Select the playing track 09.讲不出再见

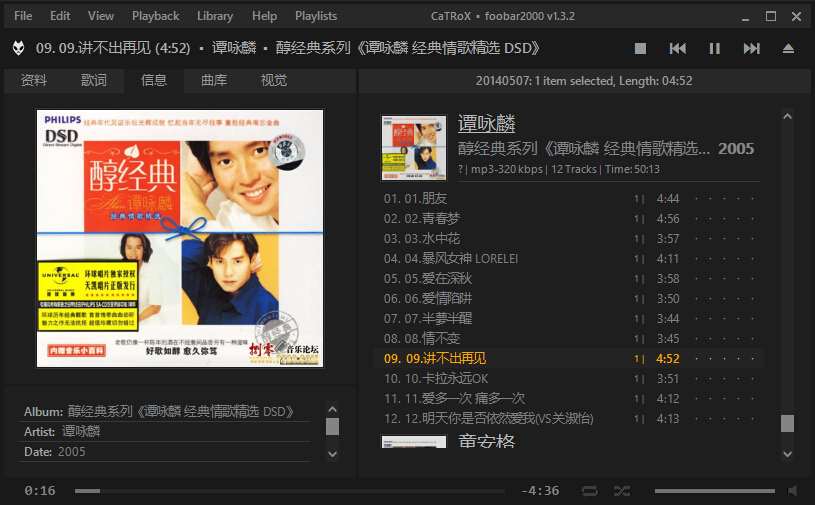point(569,358)
